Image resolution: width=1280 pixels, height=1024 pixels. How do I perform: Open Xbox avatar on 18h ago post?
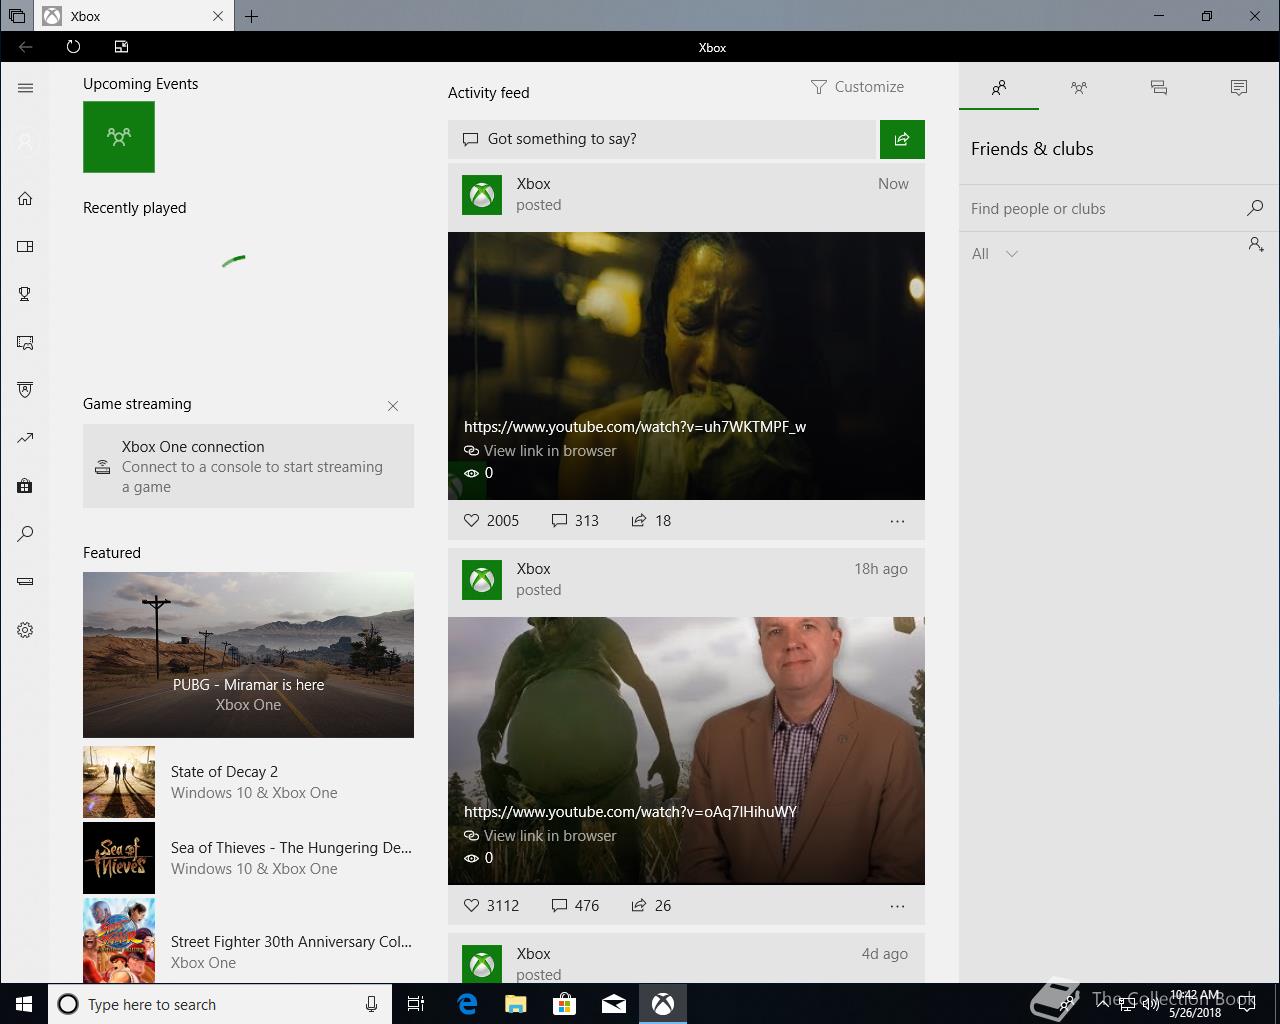(482, 579)
